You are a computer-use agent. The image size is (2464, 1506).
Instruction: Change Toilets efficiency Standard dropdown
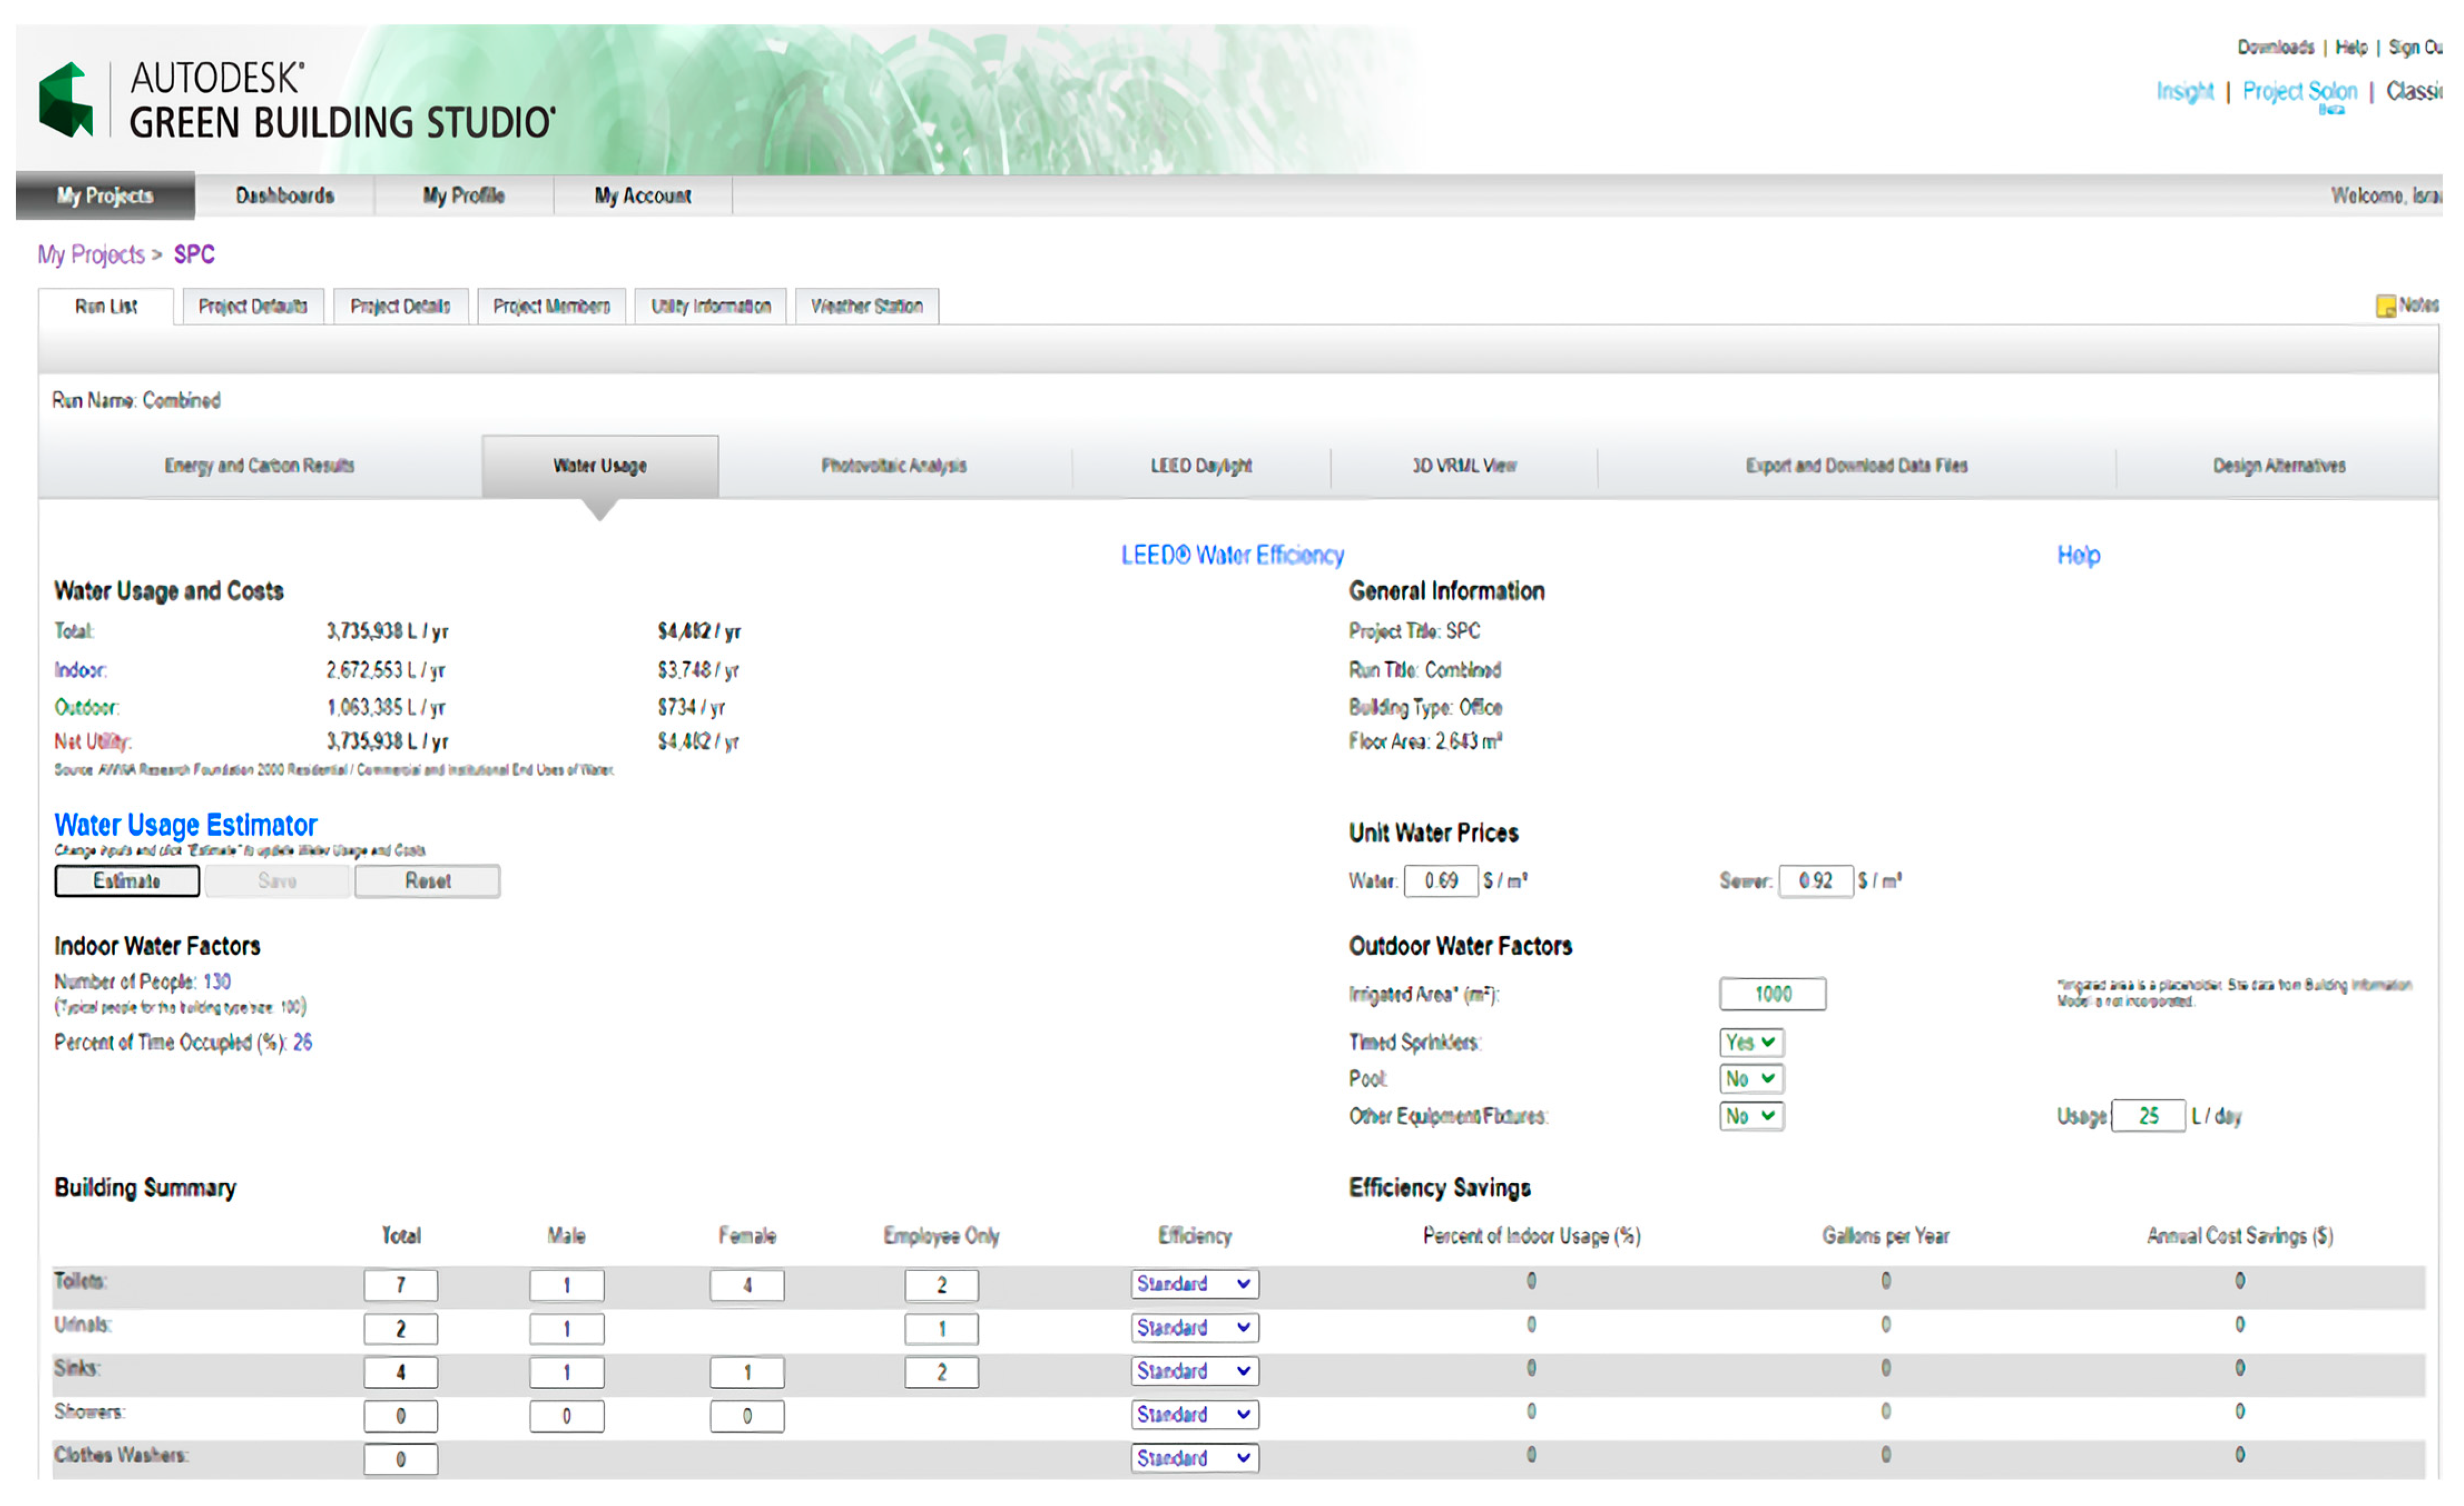click(x=1194, y=1283)
